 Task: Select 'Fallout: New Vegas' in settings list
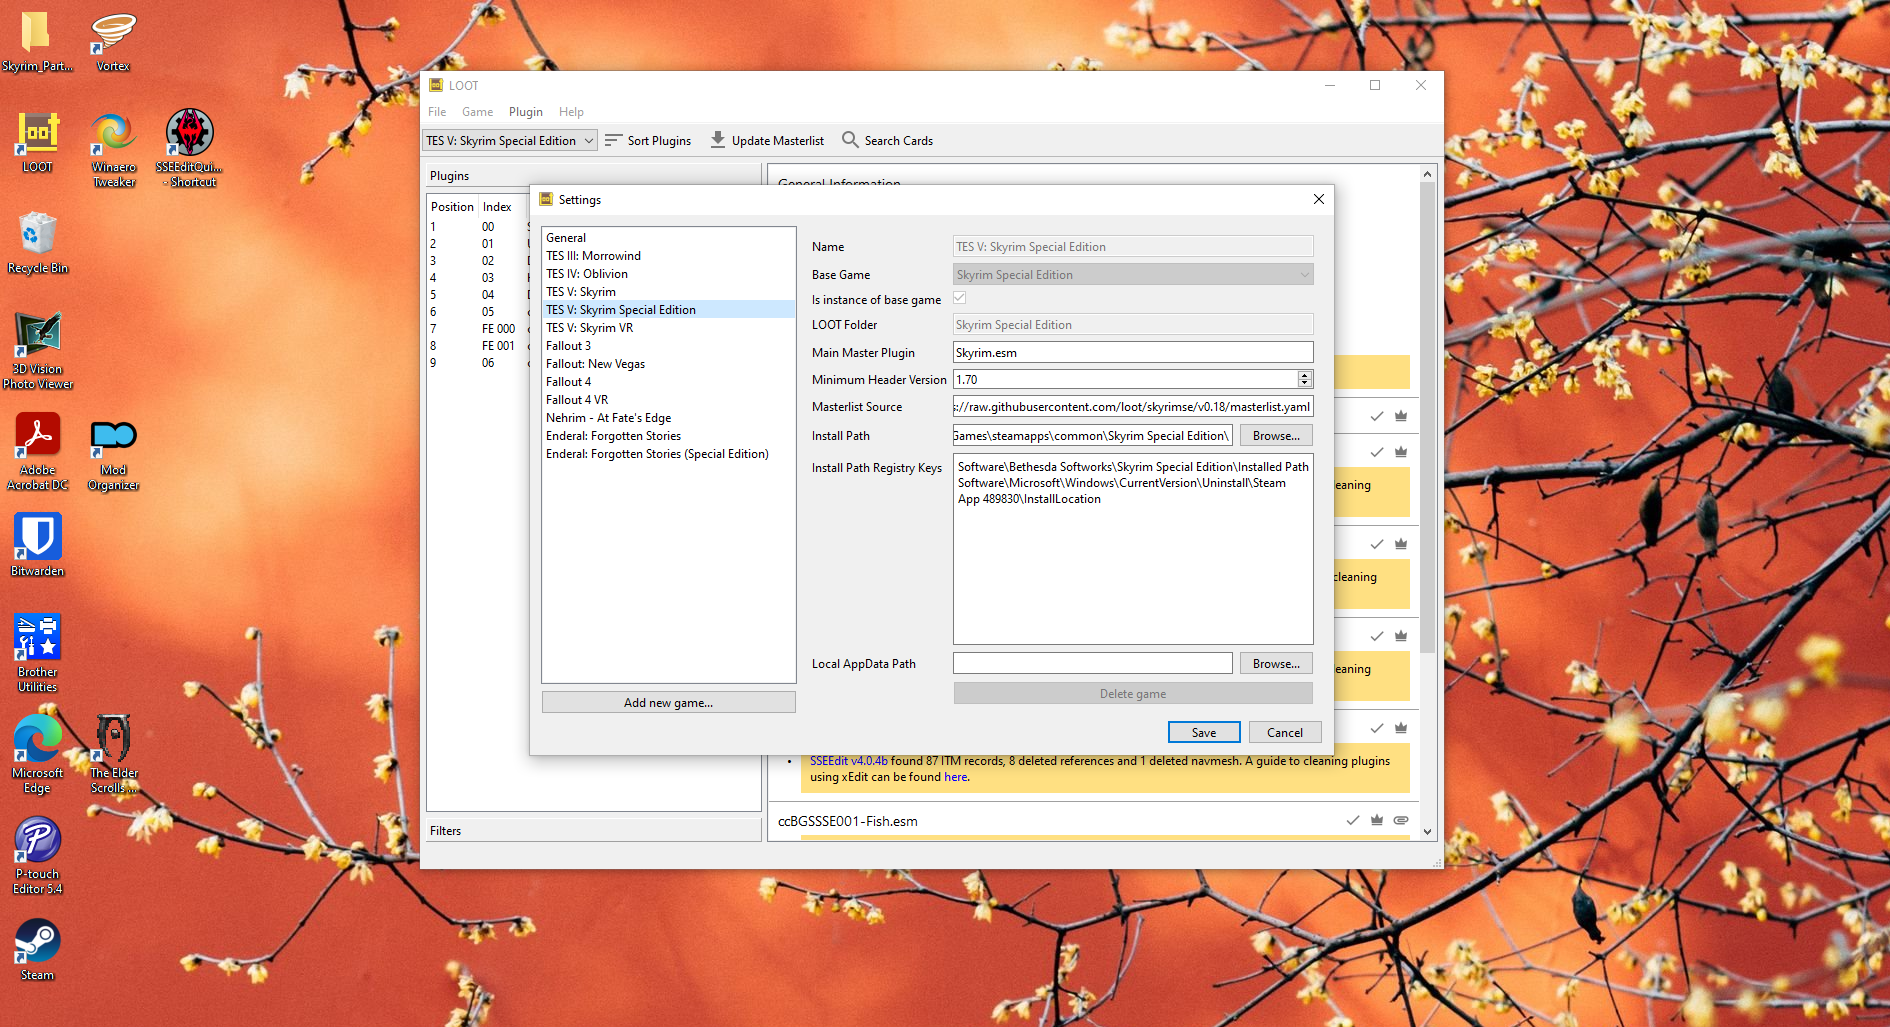(x=595, y=364)
